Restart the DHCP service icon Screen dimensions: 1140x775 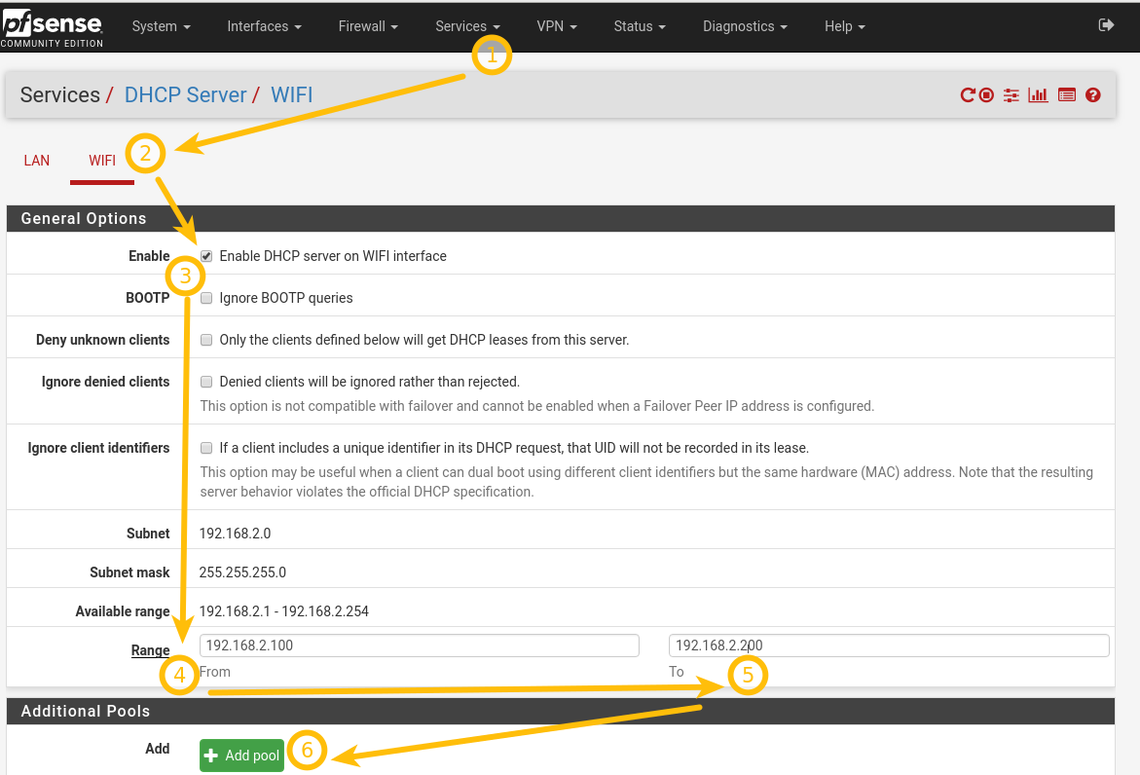coord(967,95)
